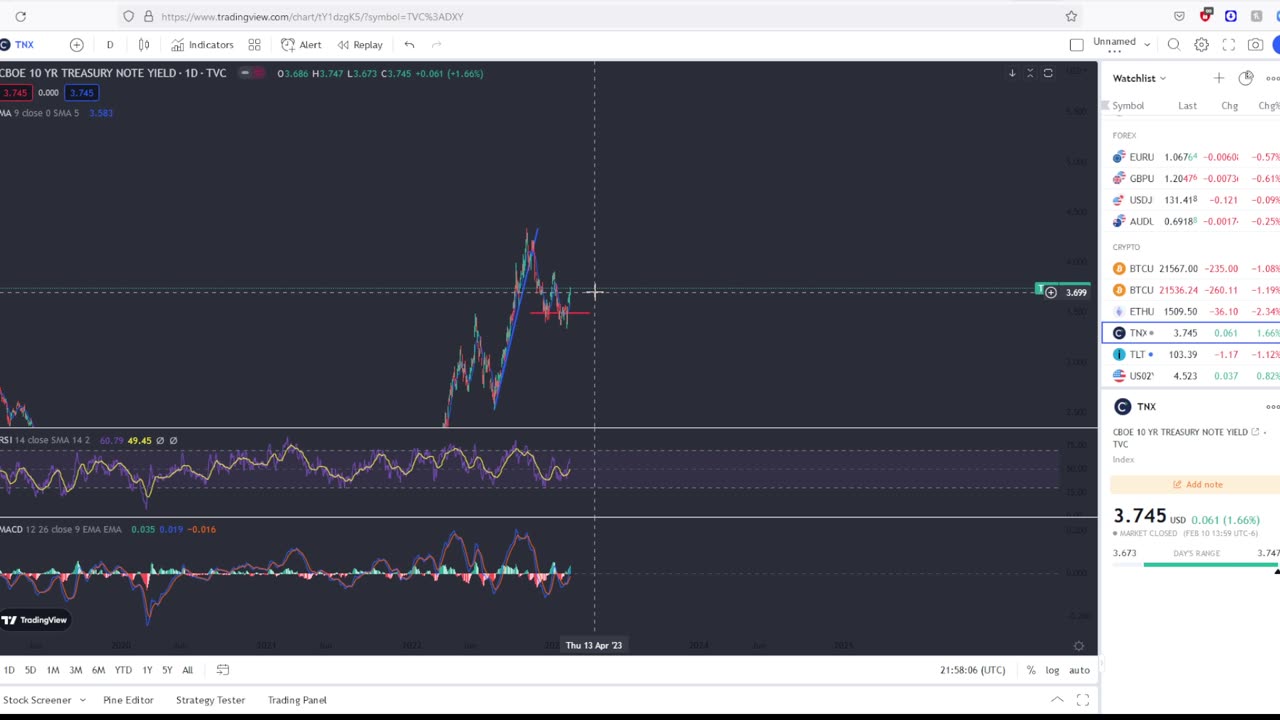Create an Alert

point(301,45)
